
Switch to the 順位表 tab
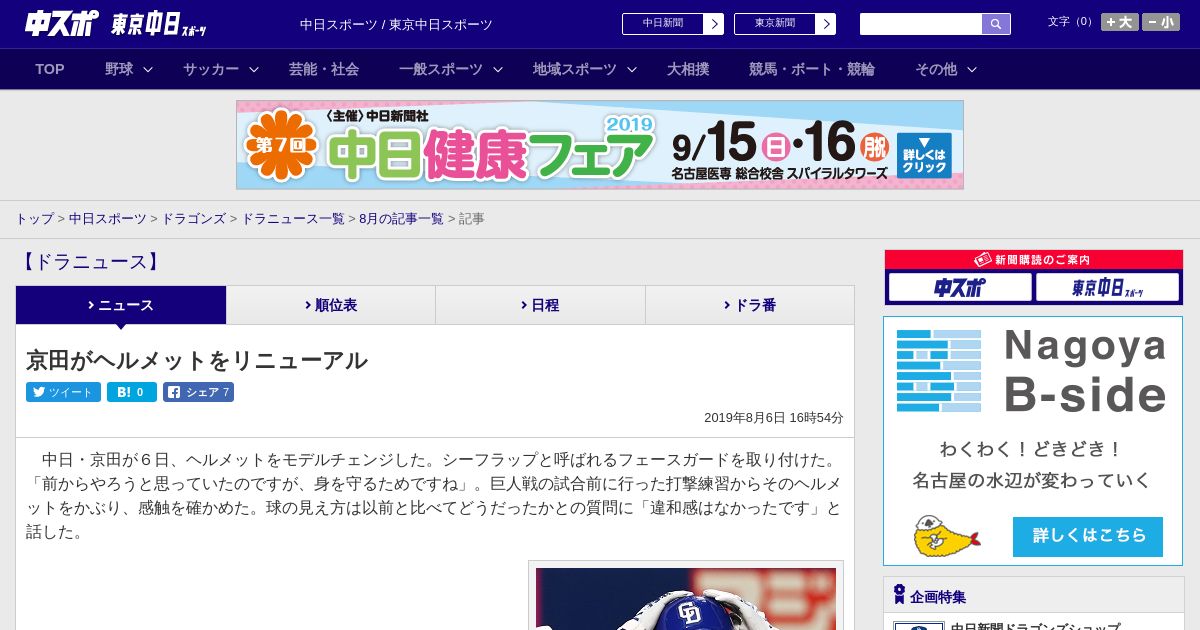click(x=331, y=305)
